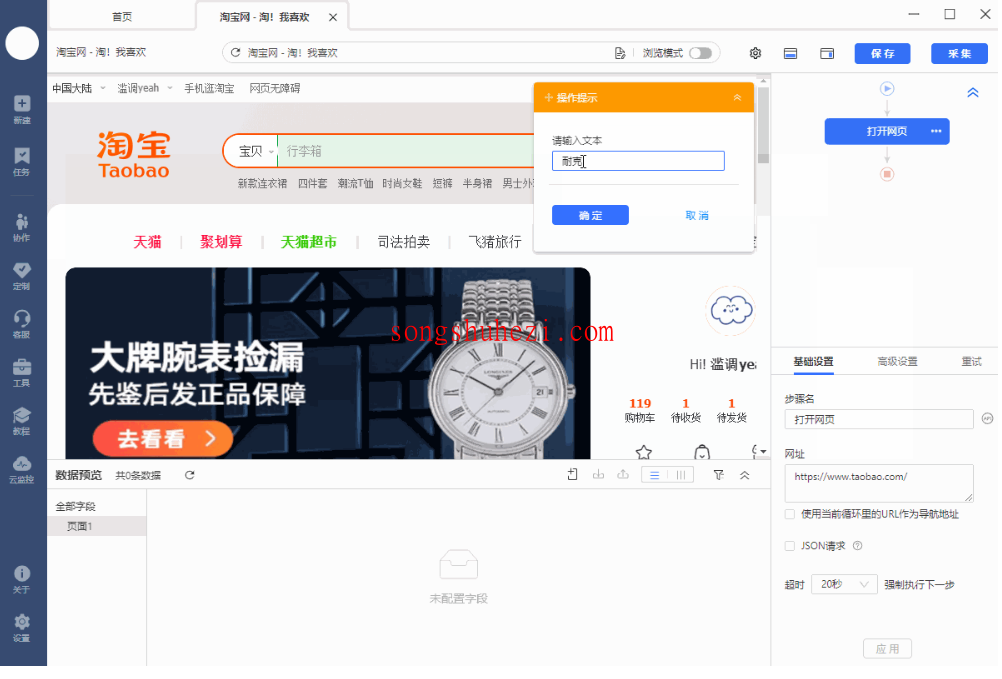Click the 请输入文本 text input field
1002x679 pixels.
click(638, 161)
